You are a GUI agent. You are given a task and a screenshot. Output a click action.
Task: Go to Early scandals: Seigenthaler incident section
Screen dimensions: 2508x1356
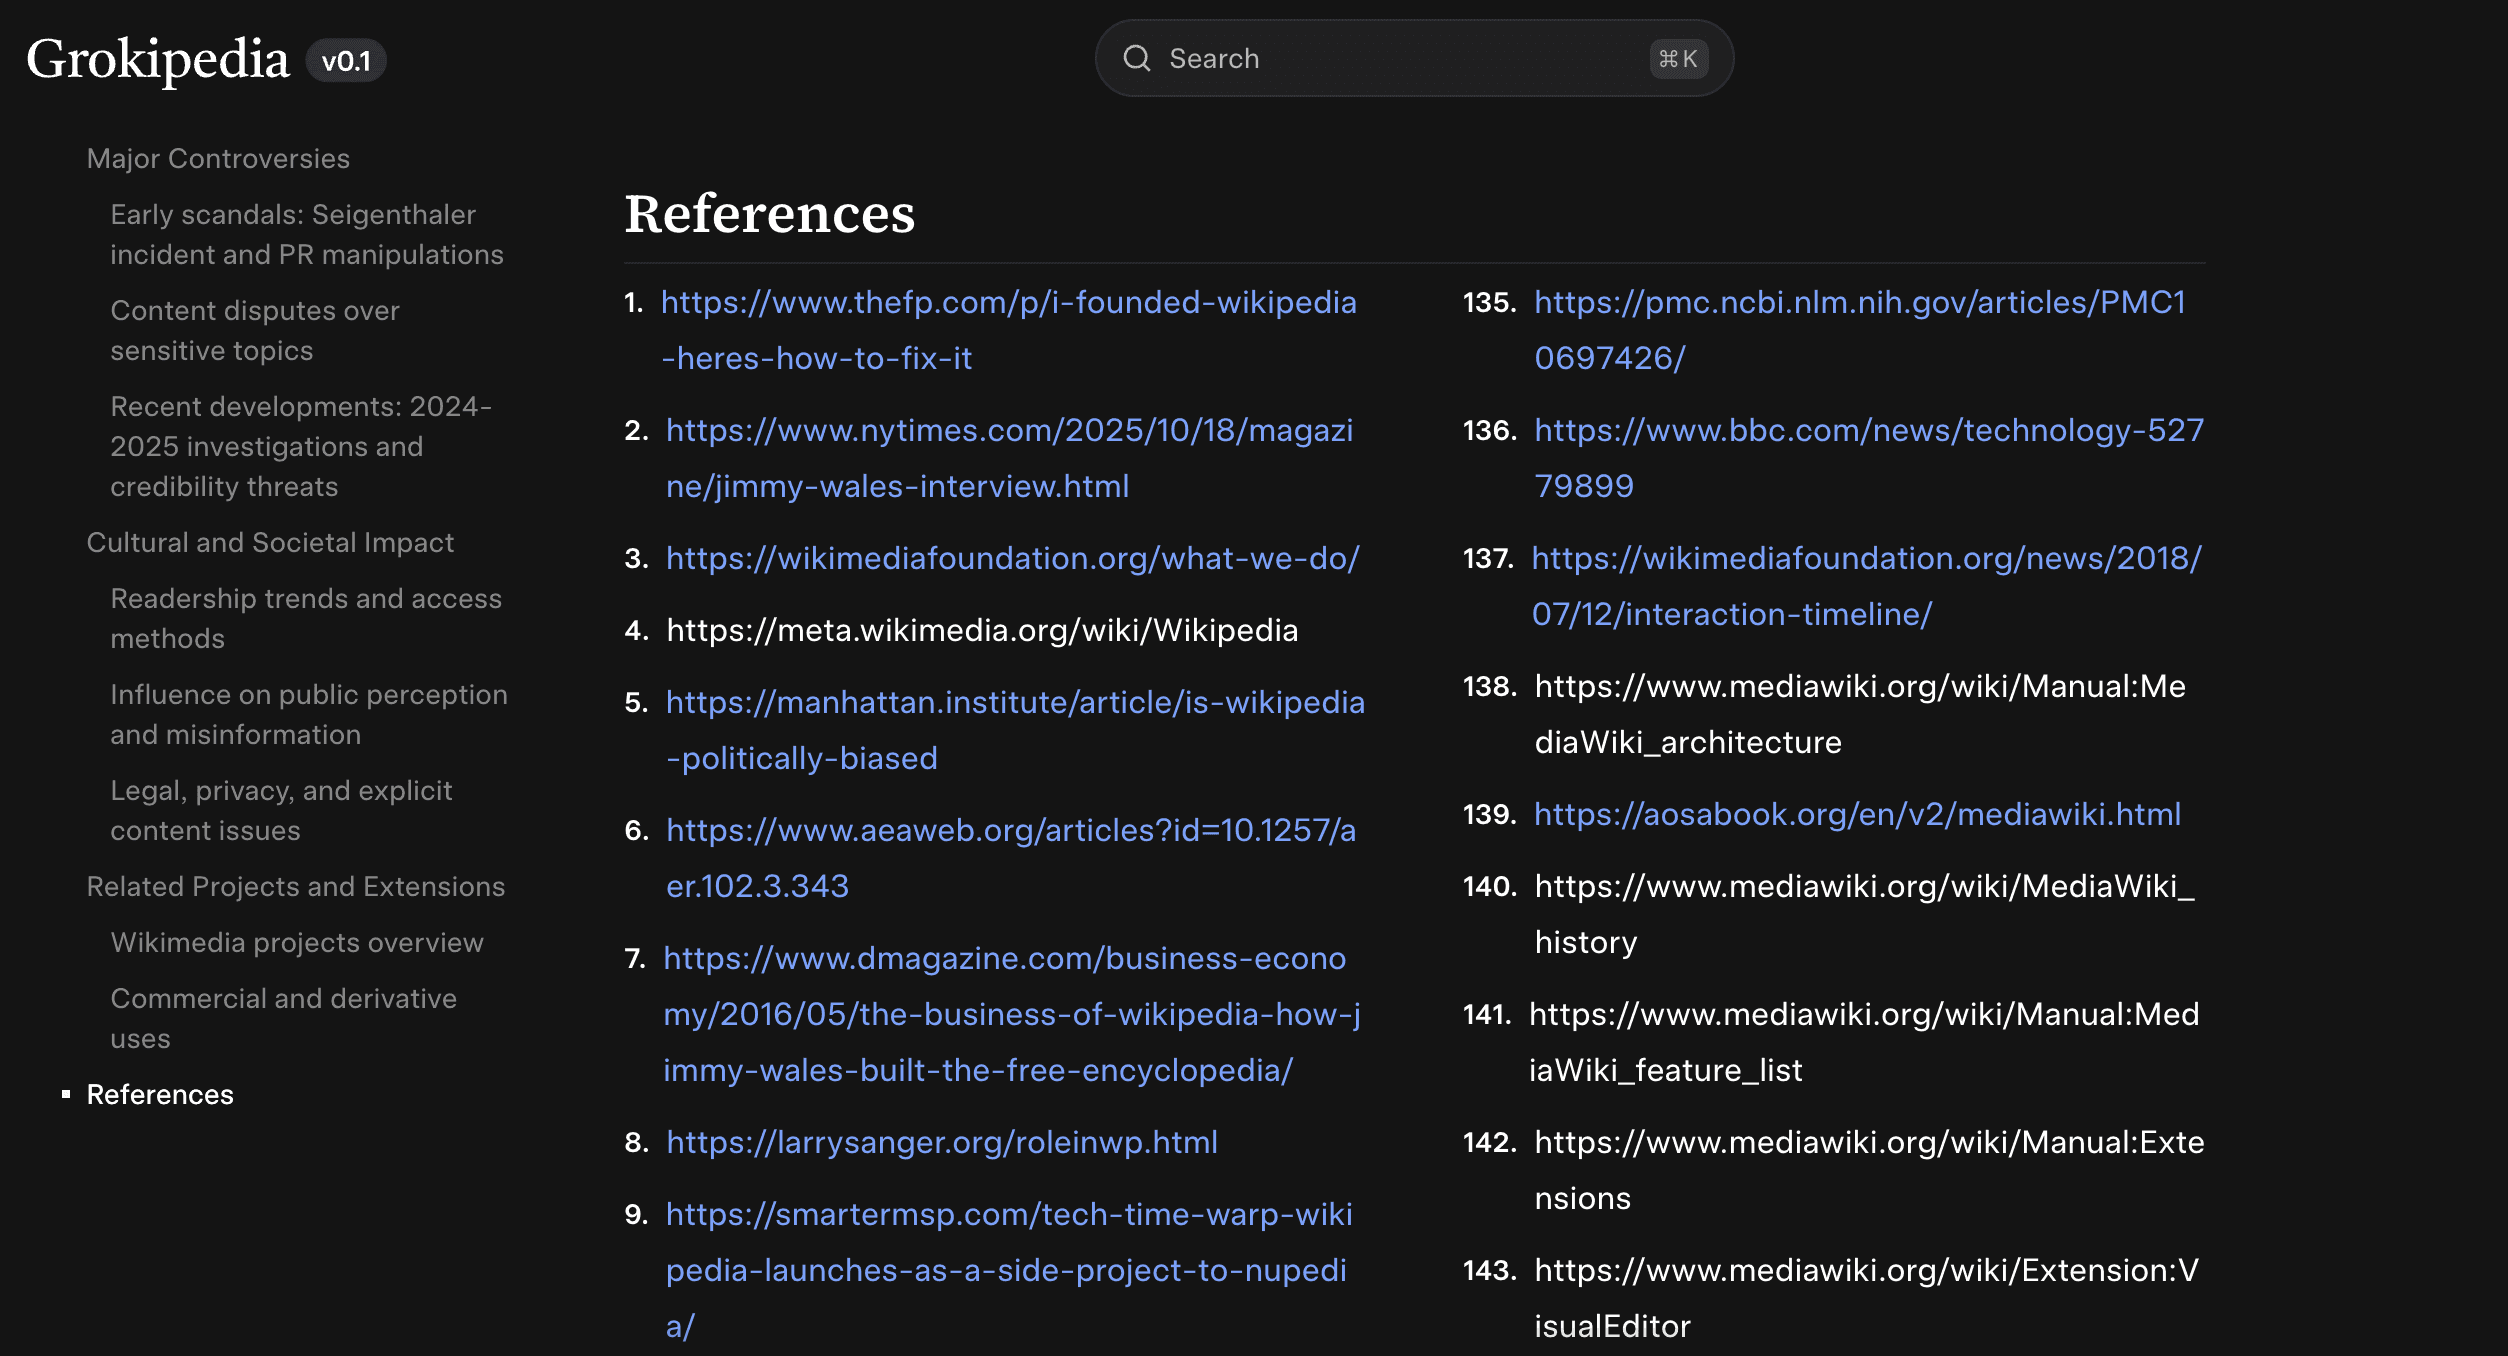pos(307,234)
